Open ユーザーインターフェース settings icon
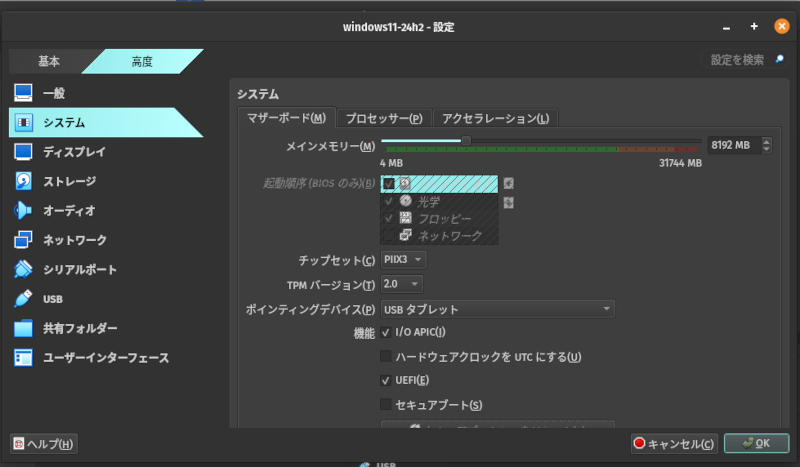The height and width of the screenshot is (467, 800). point(23,357)
